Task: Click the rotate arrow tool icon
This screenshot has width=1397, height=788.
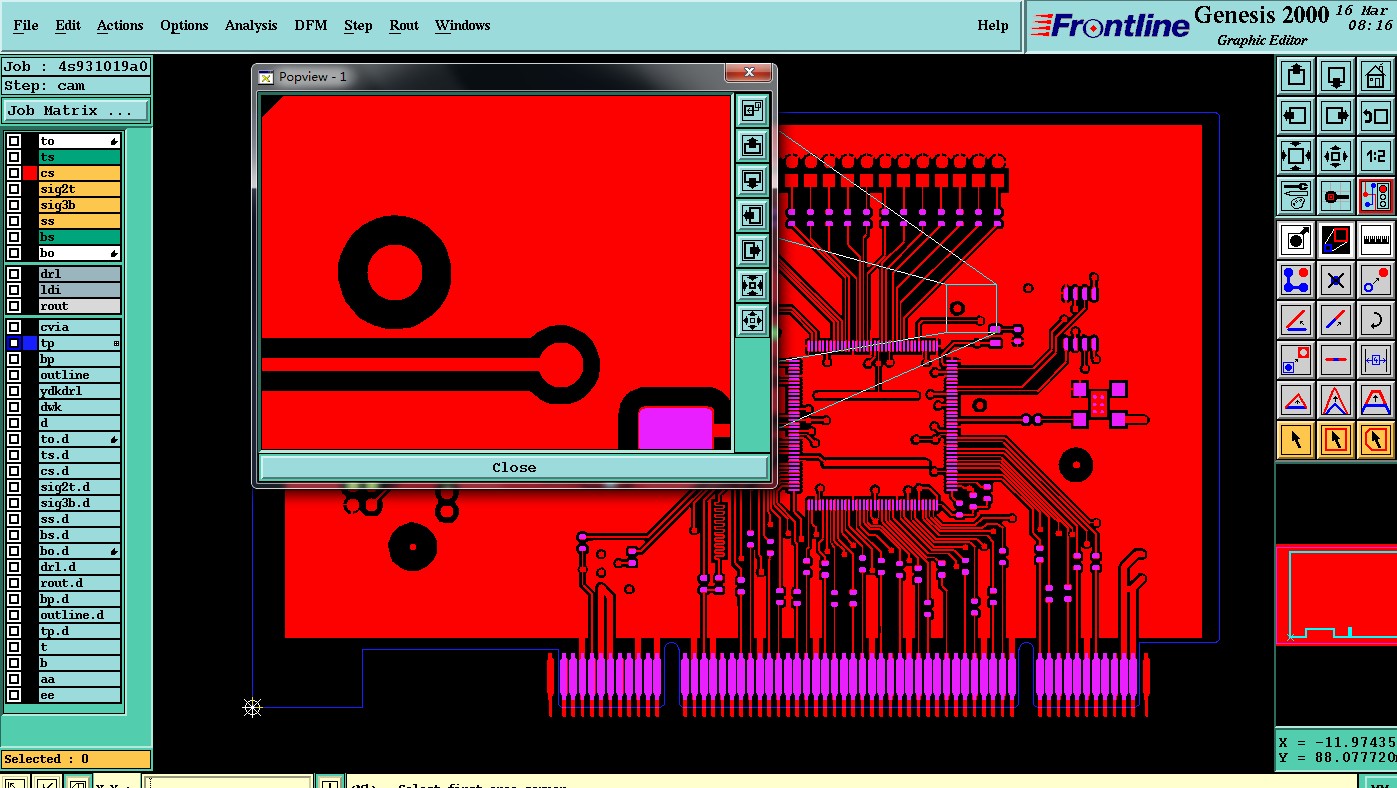Action: coord(1376,320)
